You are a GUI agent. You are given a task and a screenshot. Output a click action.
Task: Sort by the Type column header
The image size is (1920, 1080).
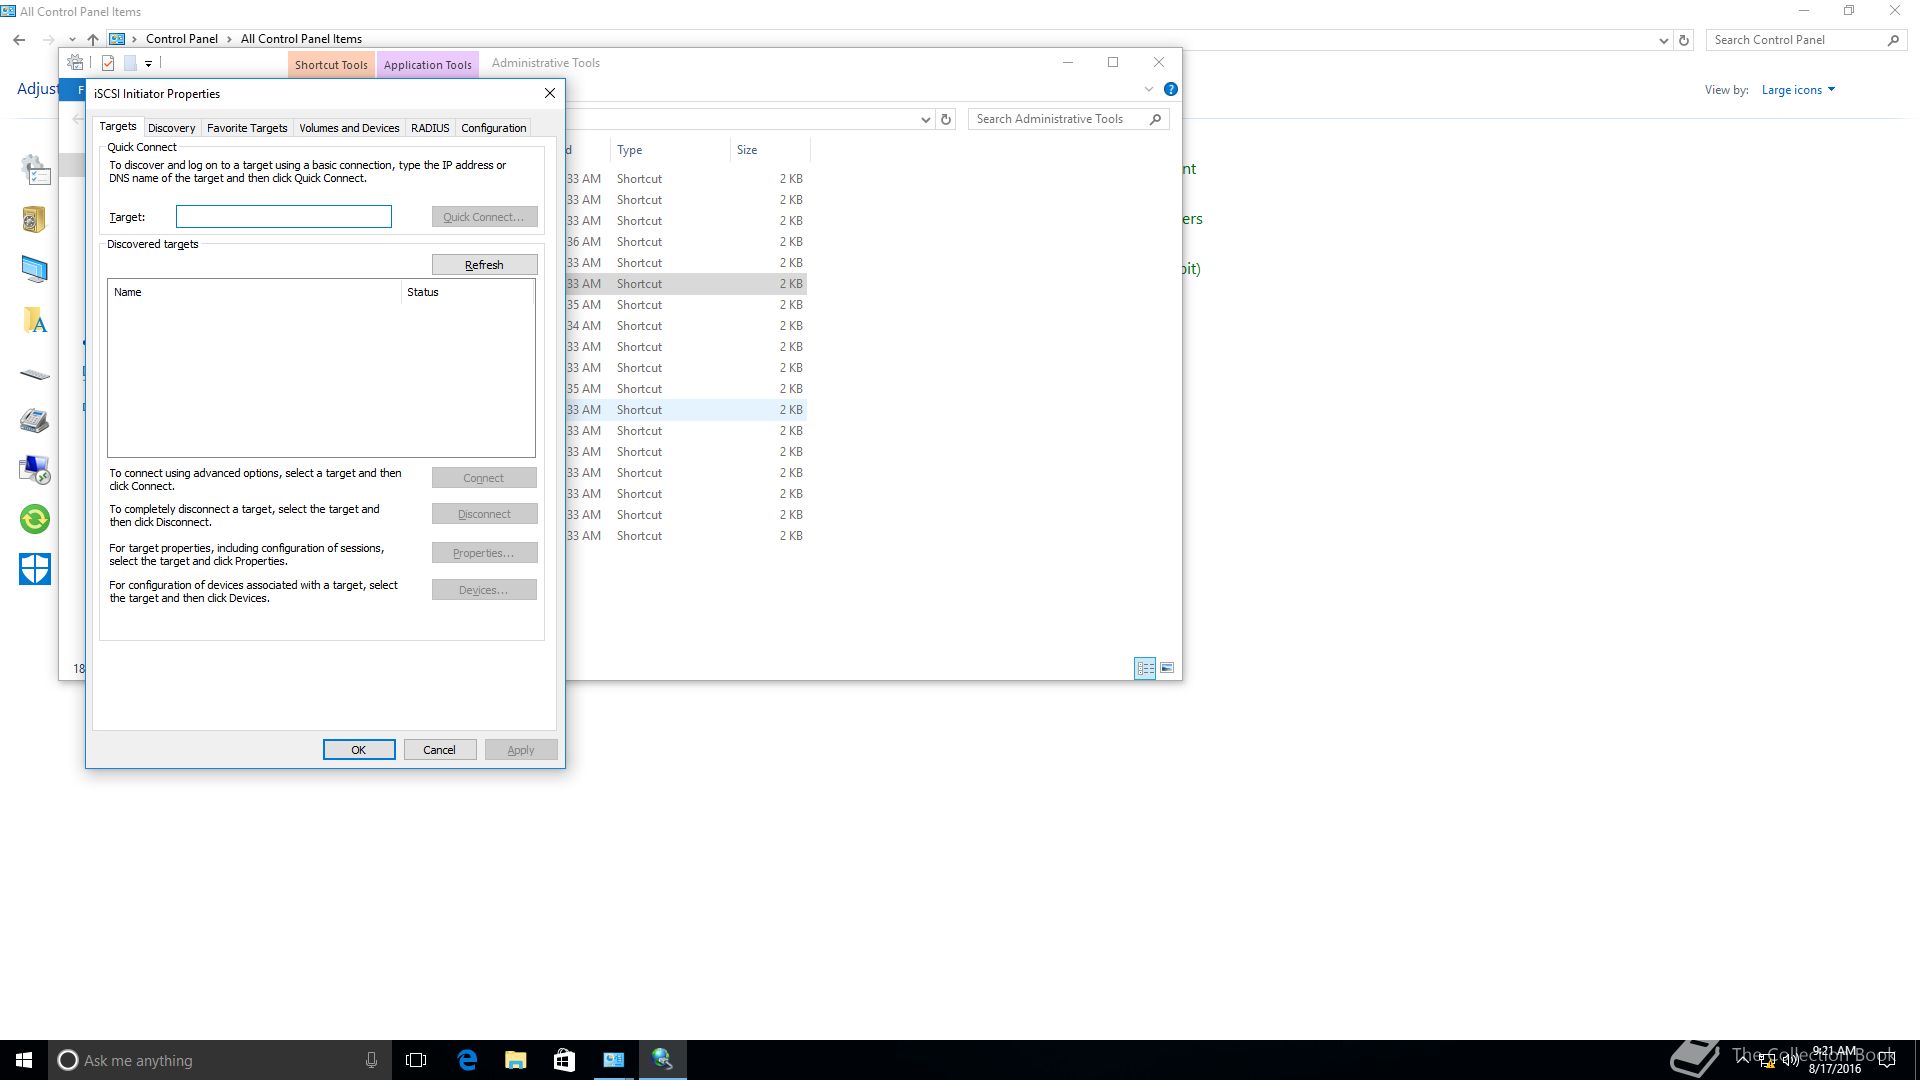click(670, 150)
